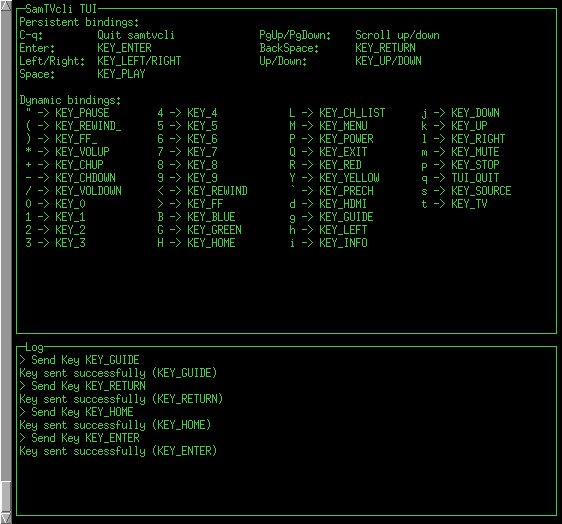Click the scrollbar up arrow at top

click(x=6, y=6)
